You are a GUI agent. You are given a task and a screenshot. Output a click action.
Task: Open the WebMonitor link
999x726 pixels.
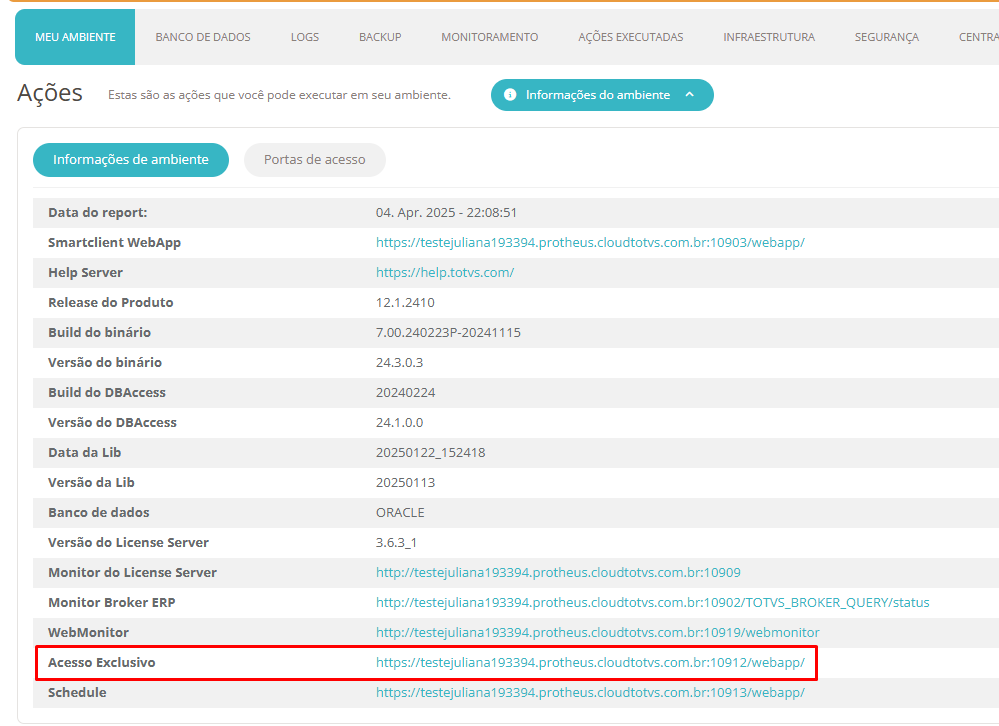click(598, 632)
